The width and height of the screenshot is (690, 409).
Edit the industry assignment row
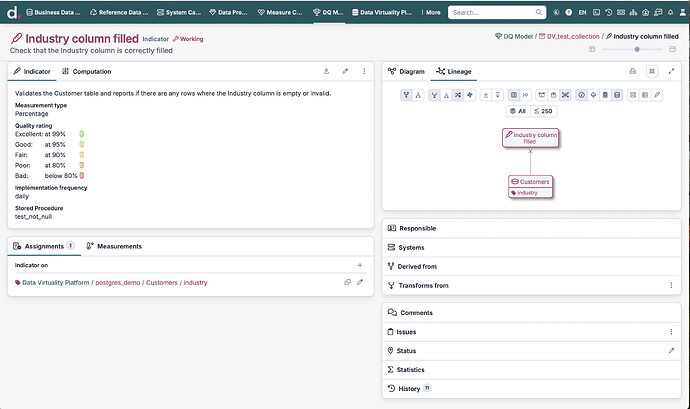tap(360, 282)
